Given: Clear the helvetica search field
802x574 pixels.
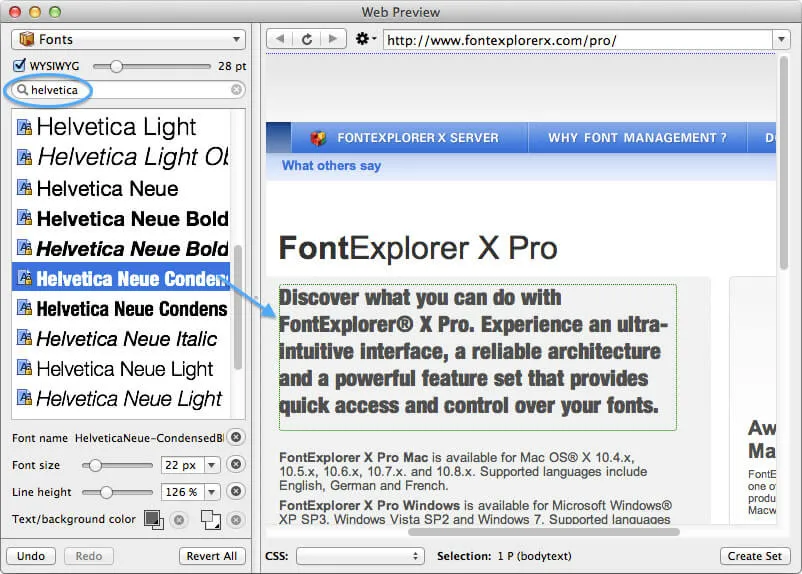Looking at the screenshot, I should [x=237, y=90].
